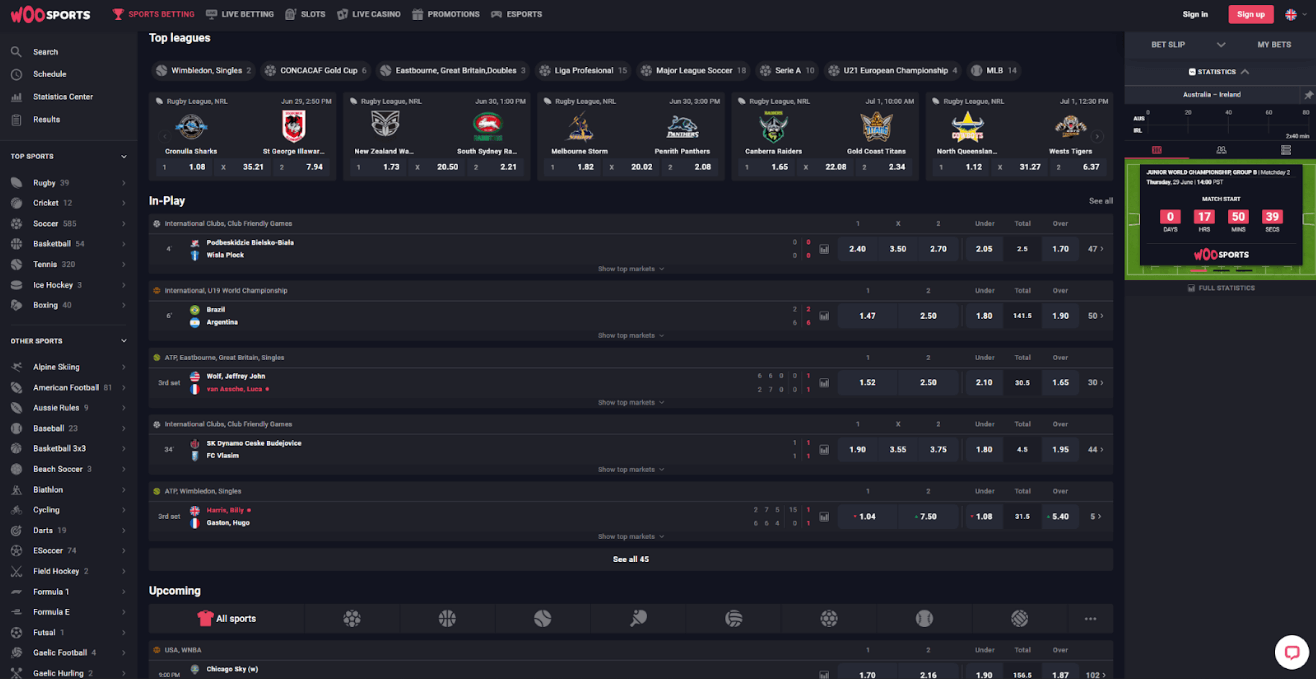Viewport: 1316px width, 679px height.
Task: Expand the Bet Slip chevron
Action: tap(1221, 45)
